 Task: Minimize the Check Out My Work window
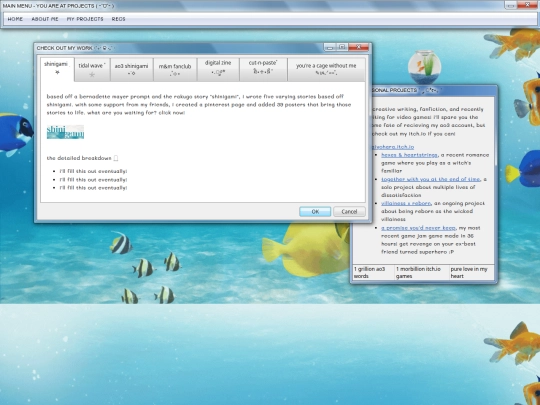pos(330,47)
